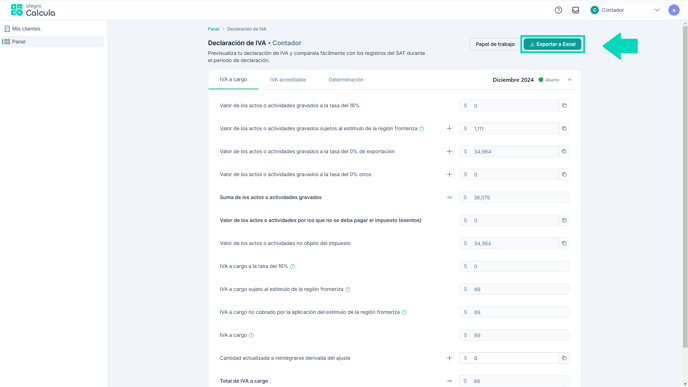Click the user avatar icon
The height and width of the screenshot is (387, 688).
coord(674,10)
